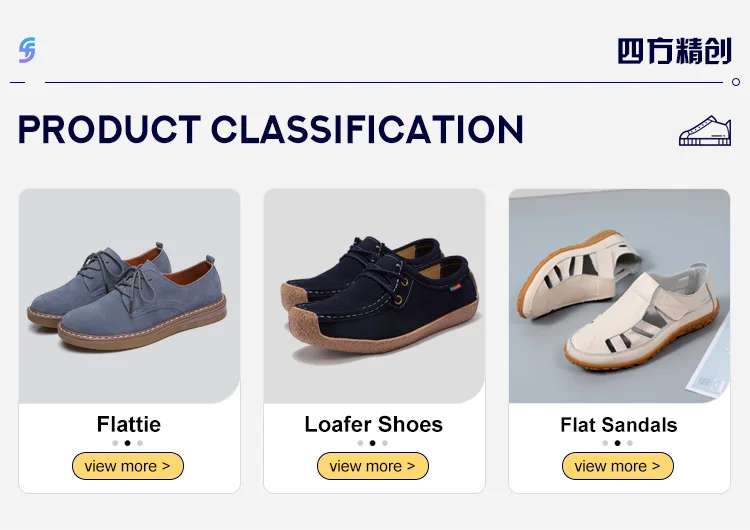Open the navy Loafer Shoes image
The image size is (750, 530).
tap(374, 296)
